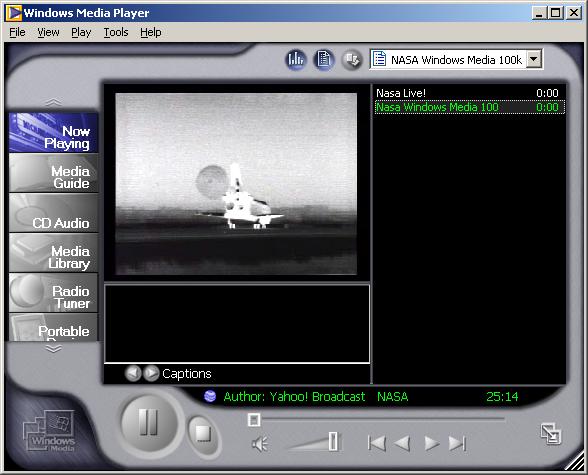Pause the playback
The width and height of the screenshot is (588, 475).
[149, 422]
